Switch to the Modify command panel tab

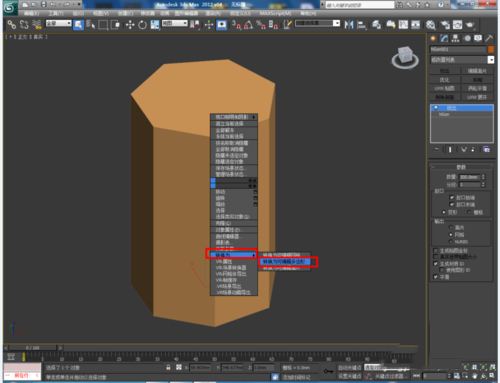(444, 38)
